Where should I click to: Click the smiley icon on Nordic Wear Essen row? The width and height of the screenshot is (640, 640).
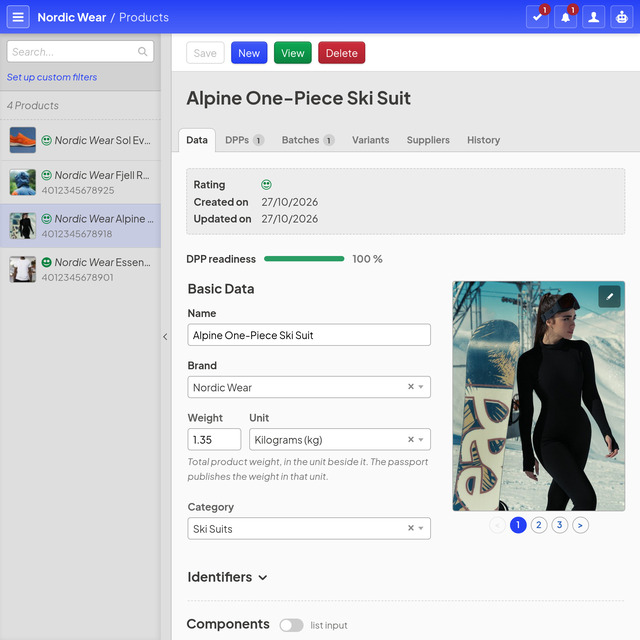pyautogui.click(x=47, y=262)
